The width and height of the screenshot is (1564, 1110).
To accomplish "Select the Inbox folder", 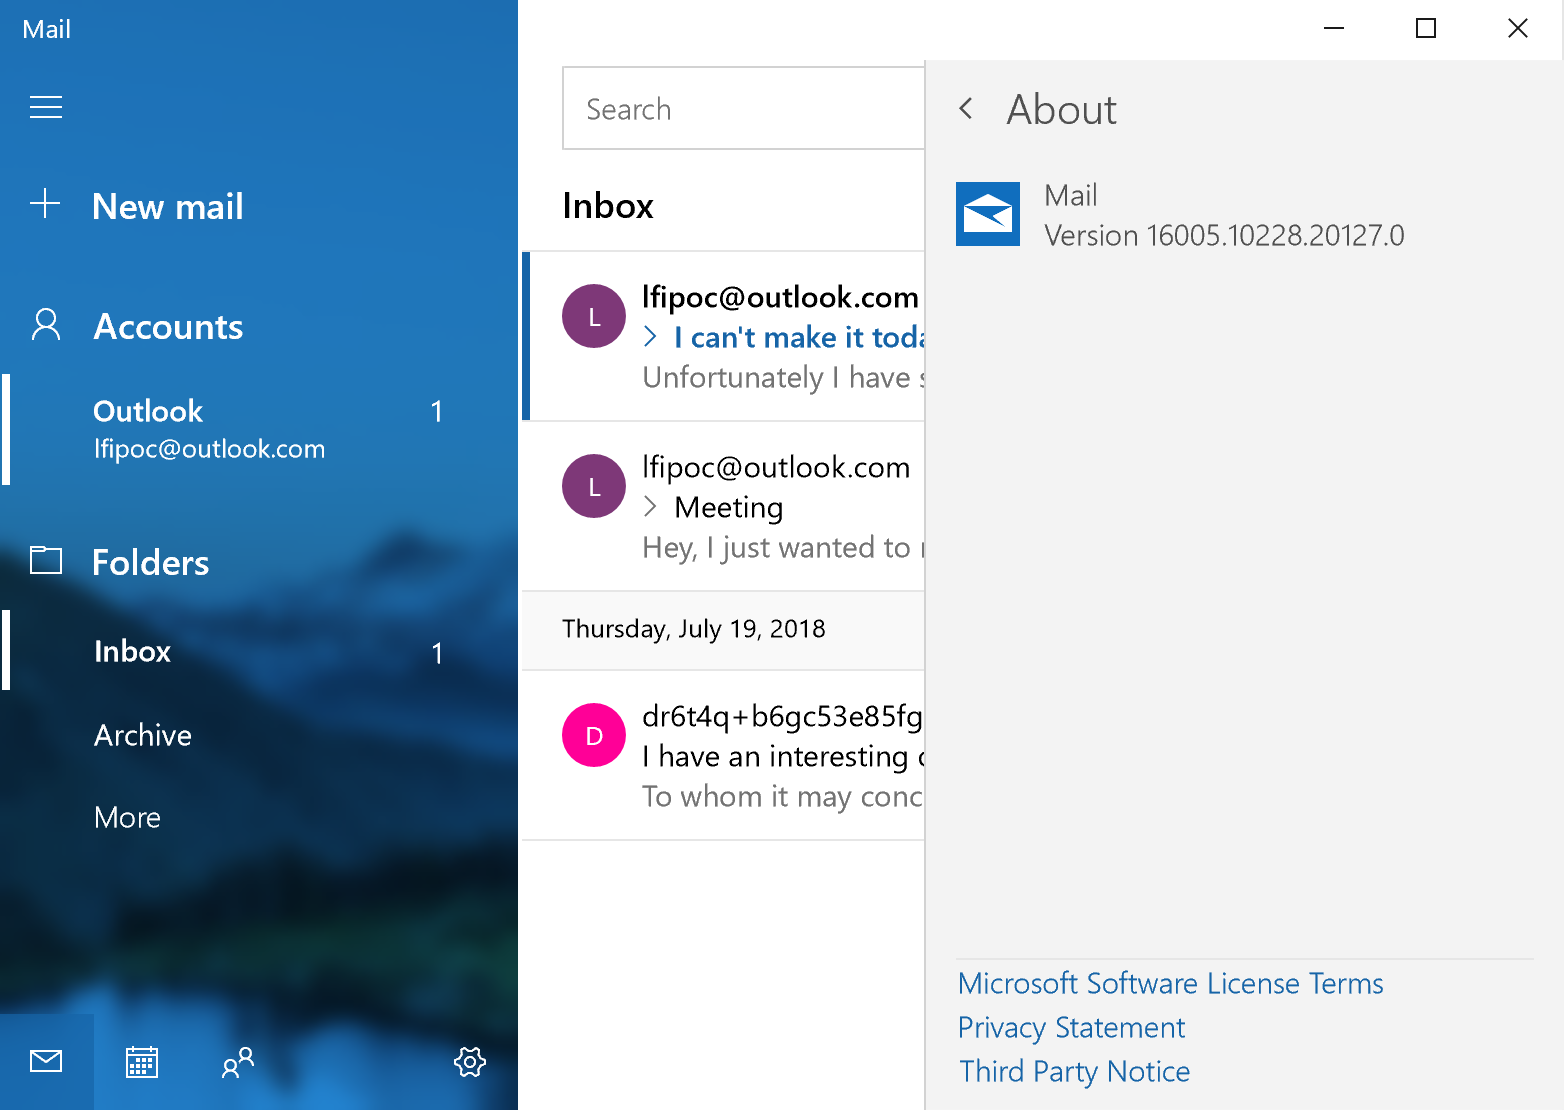I will coord(132,651).
